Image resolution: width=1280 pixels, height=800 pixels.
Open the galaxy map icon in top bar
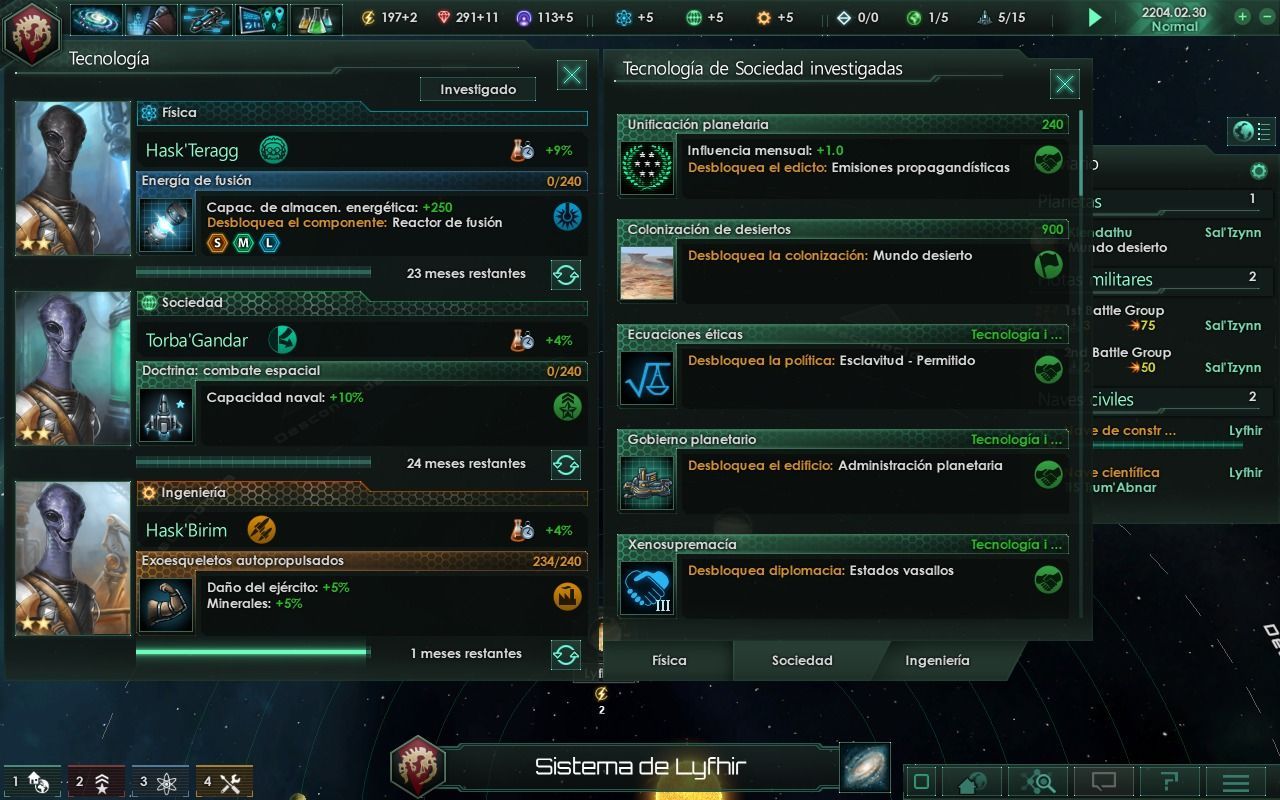coord(97,18)
